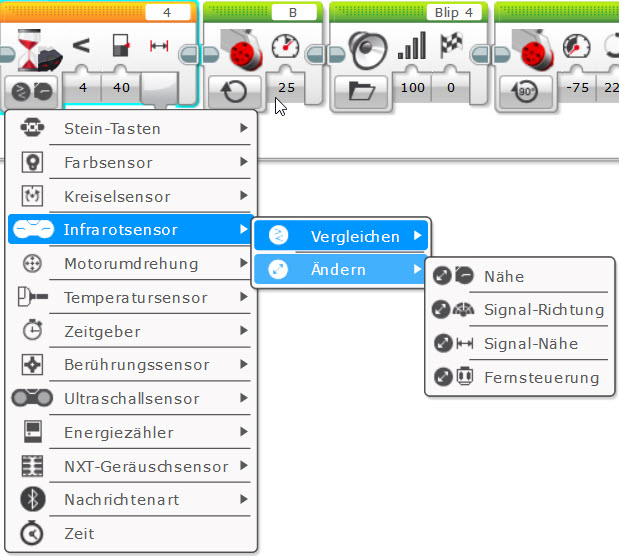Open the Ultraschallsensor submenu

pos(131,398)
